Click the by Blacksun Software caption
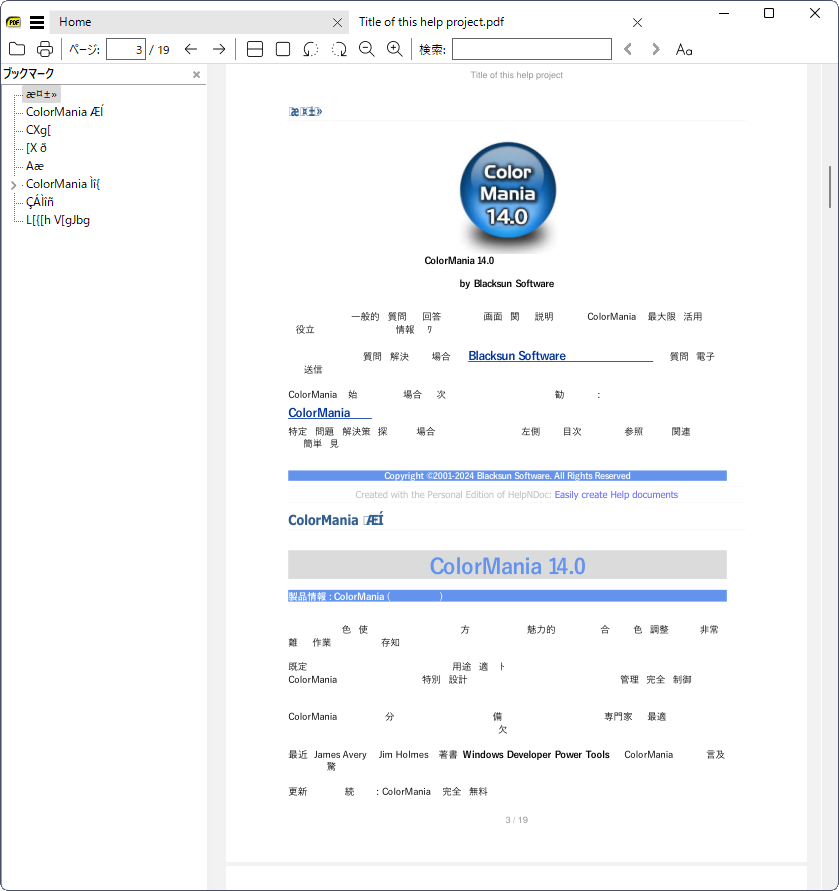 tap(506, 284)
